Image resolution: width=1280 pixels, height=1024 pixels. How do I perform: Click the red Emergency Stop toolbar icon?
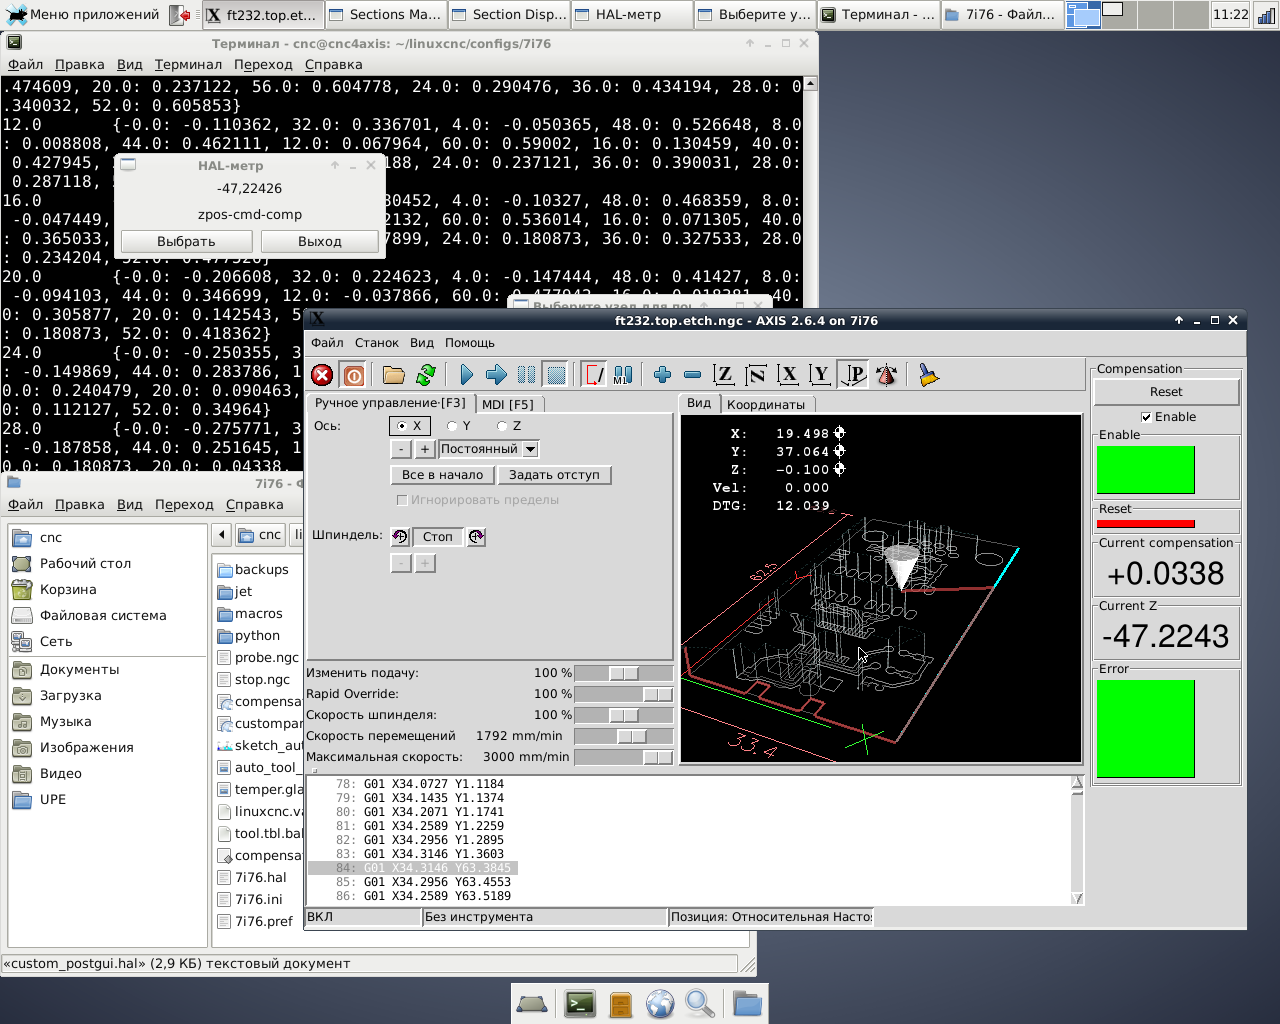(x=322, y=375)
